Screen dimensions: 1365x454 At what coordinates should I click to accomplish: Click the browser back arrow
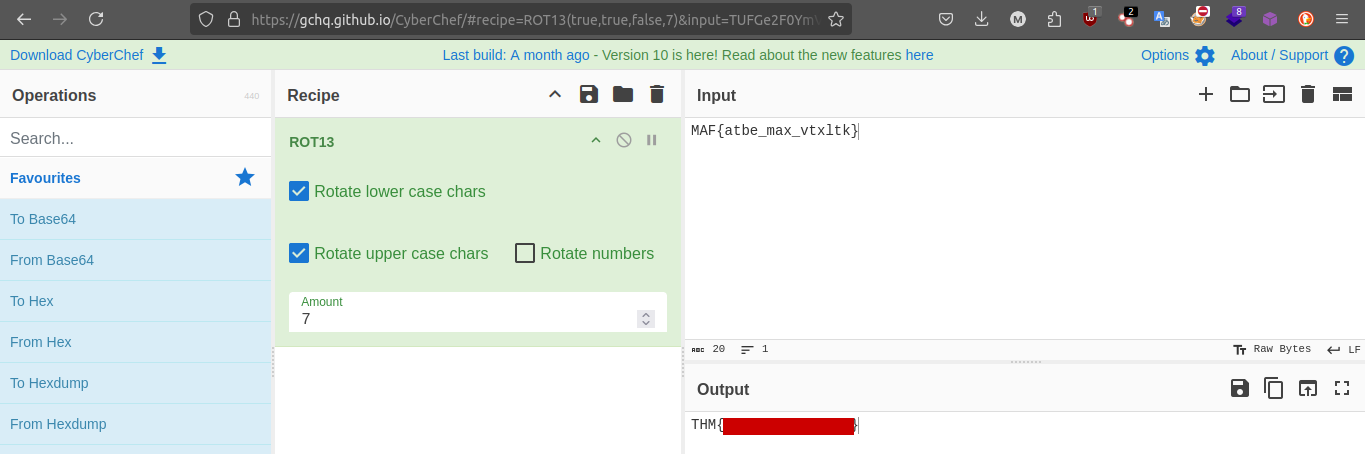tap(24, 19)
